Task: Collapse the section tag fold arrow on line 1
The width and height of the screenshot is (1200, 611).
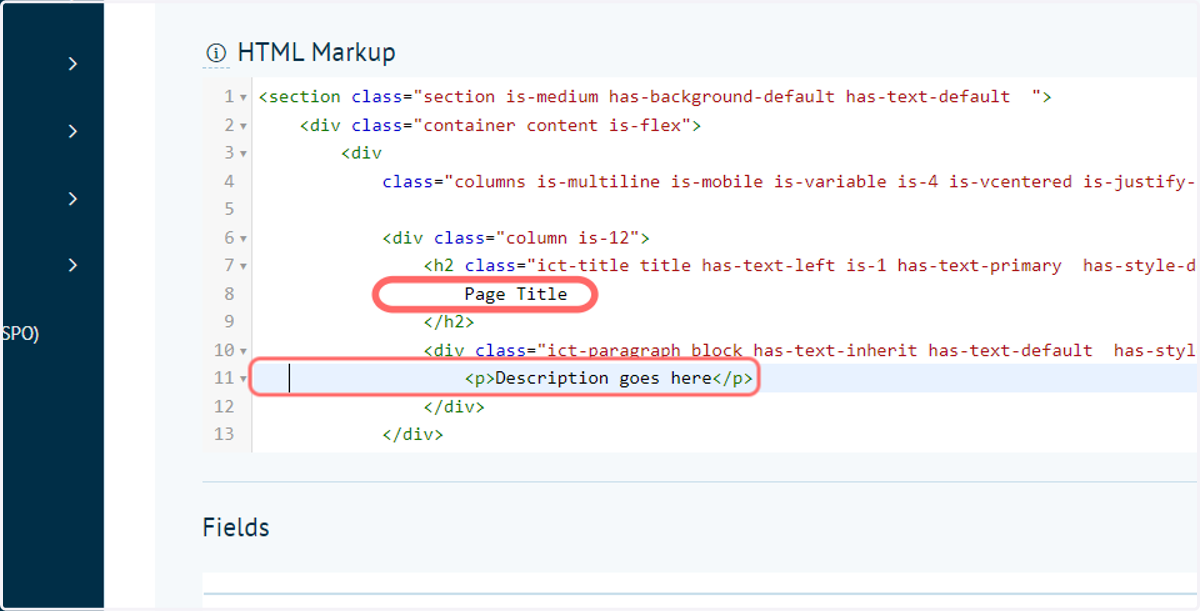Action: (243, 98)
